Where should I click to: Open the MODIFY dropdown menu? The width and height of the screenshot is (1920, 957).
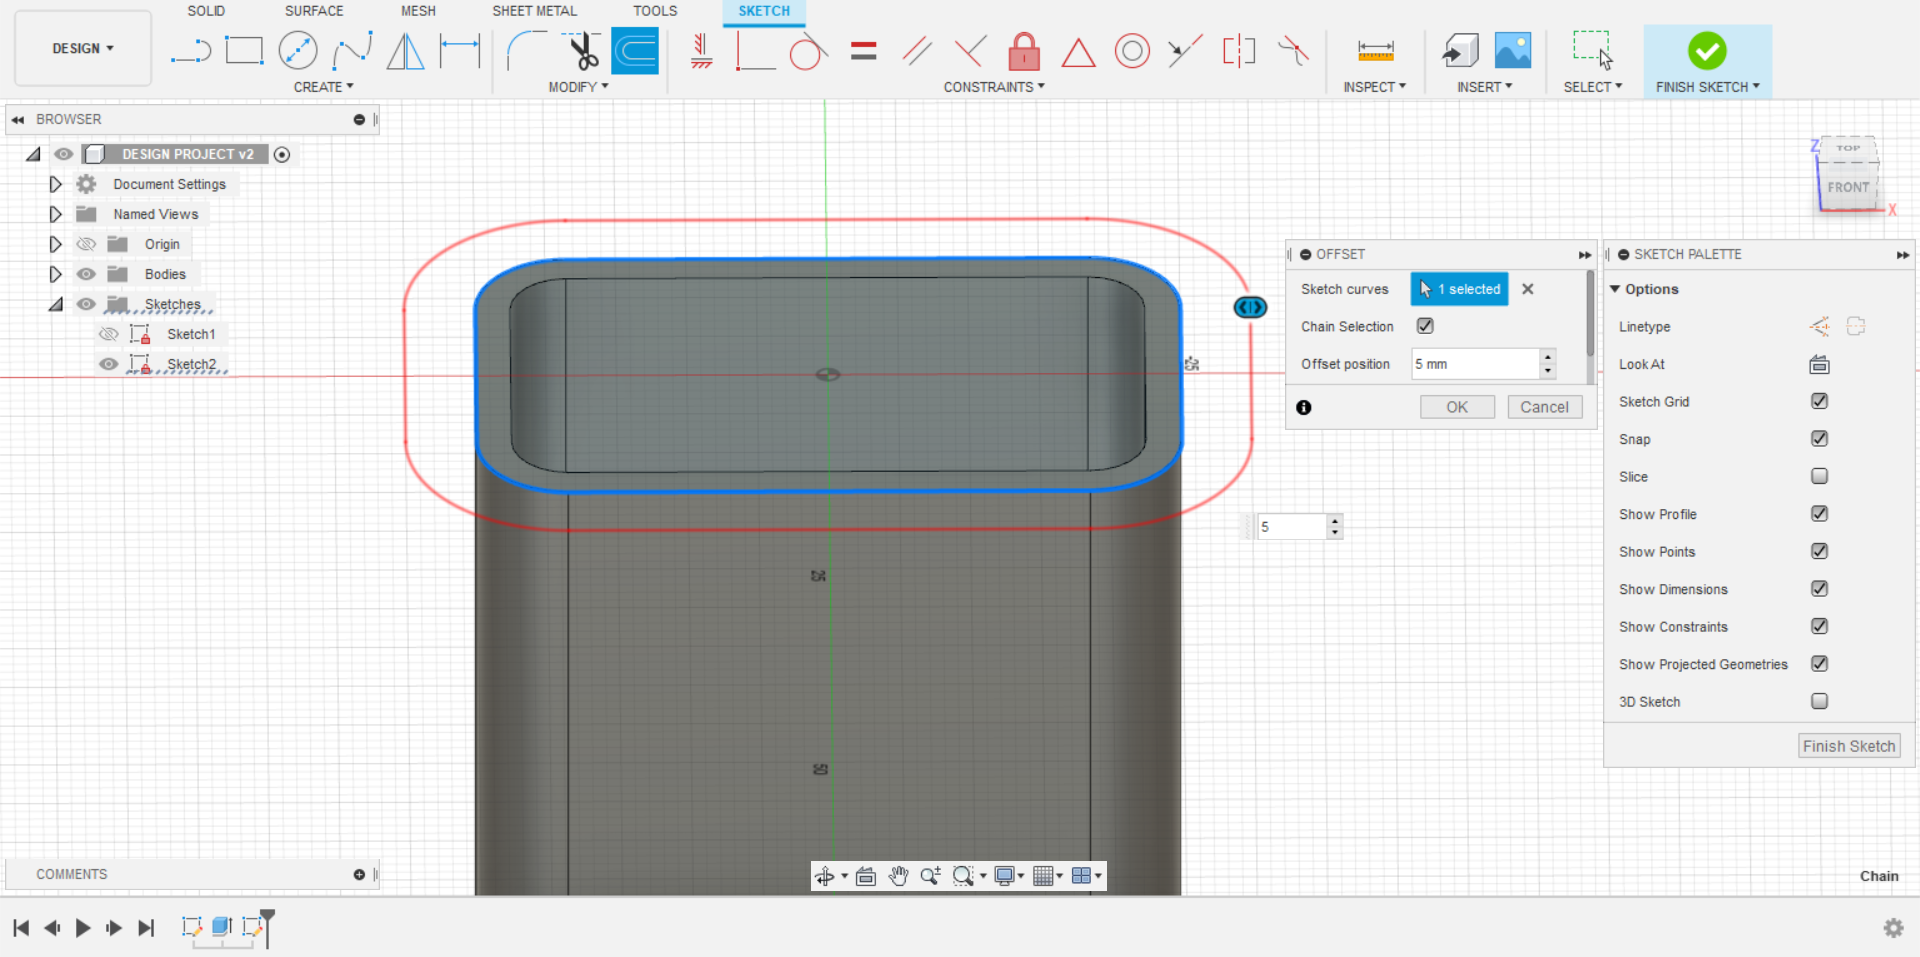(578, 87)
